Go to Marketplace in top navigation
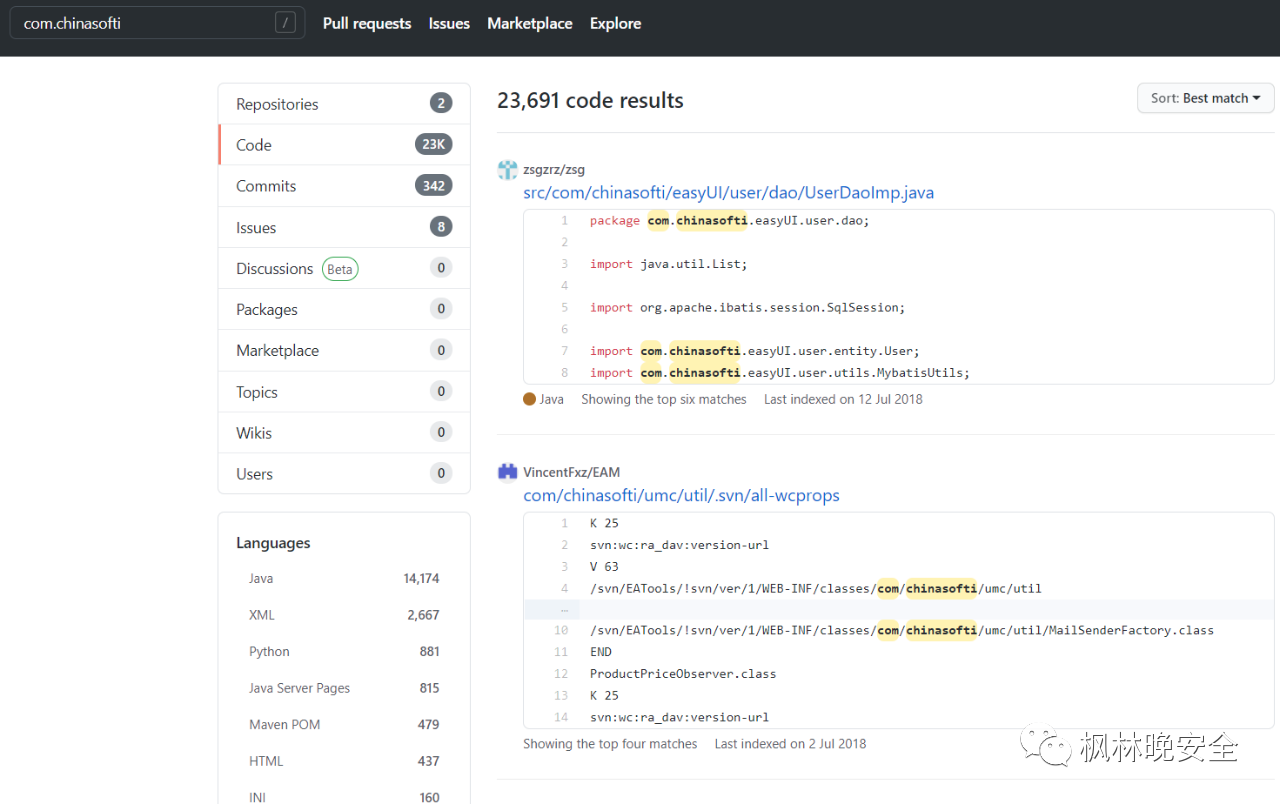Viewport: 1280px width, 804px height. tap(530, 23)
